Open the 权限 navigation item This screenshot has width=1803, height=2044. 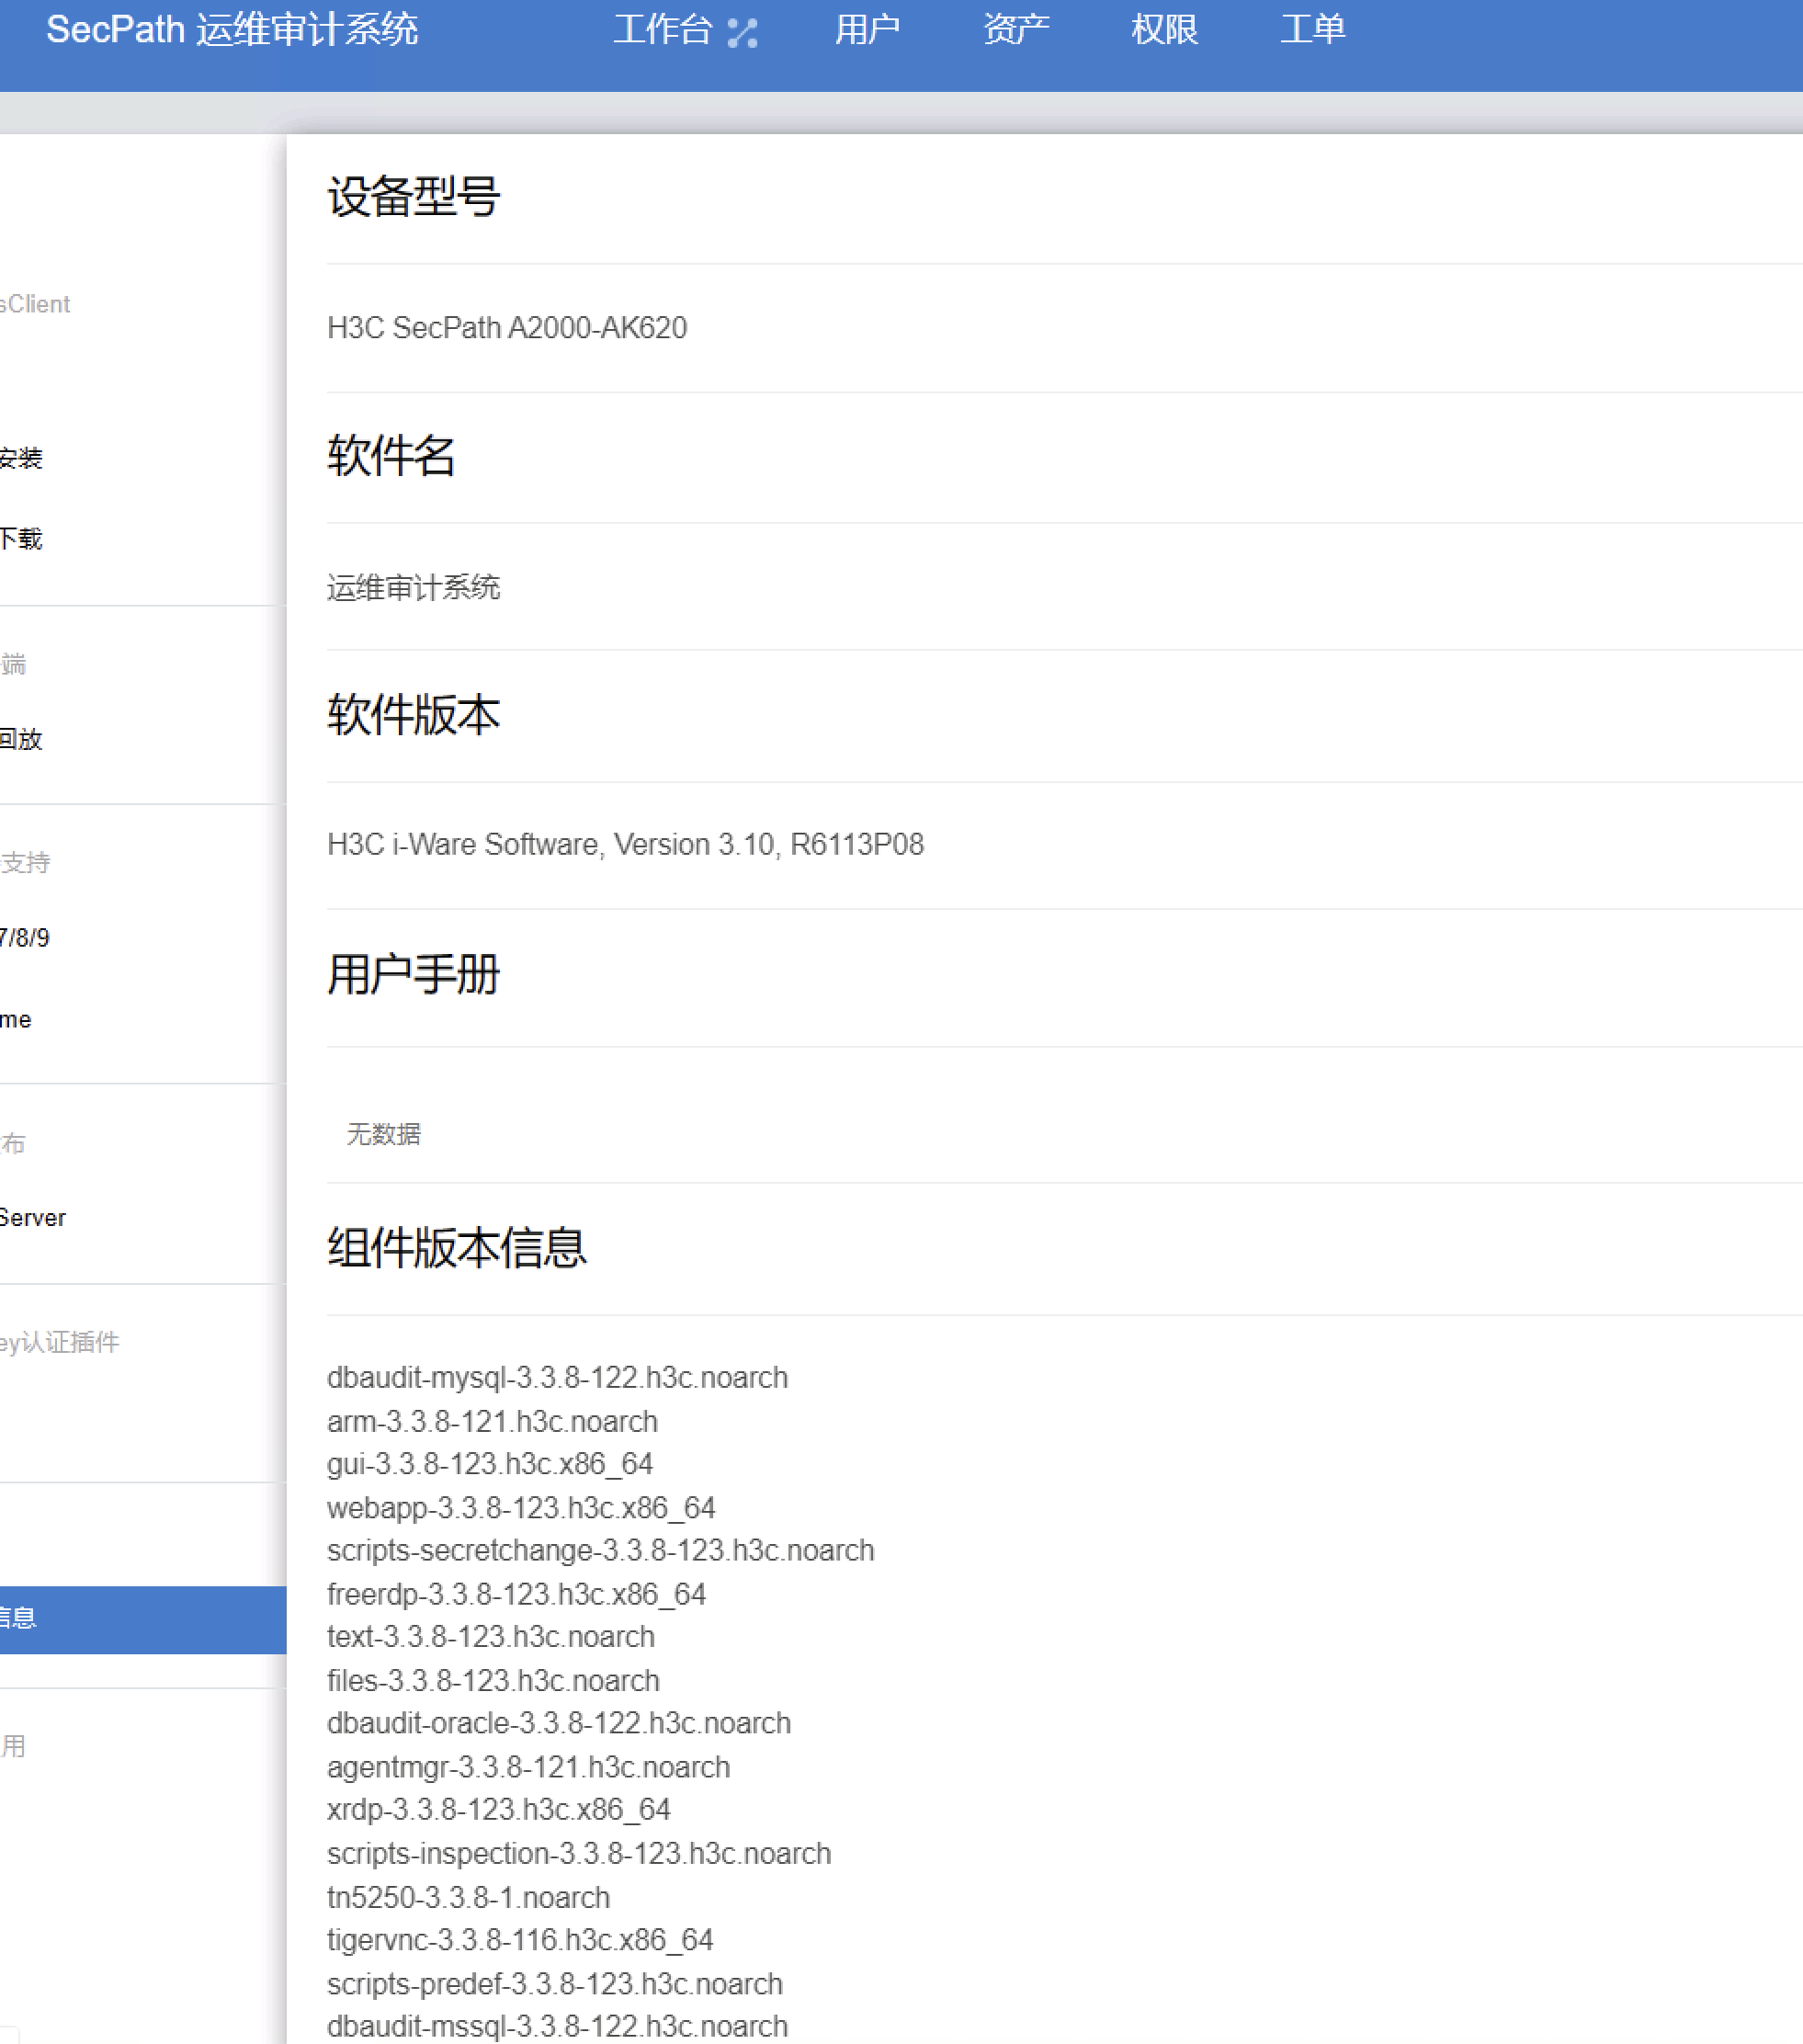(1164, 30)
